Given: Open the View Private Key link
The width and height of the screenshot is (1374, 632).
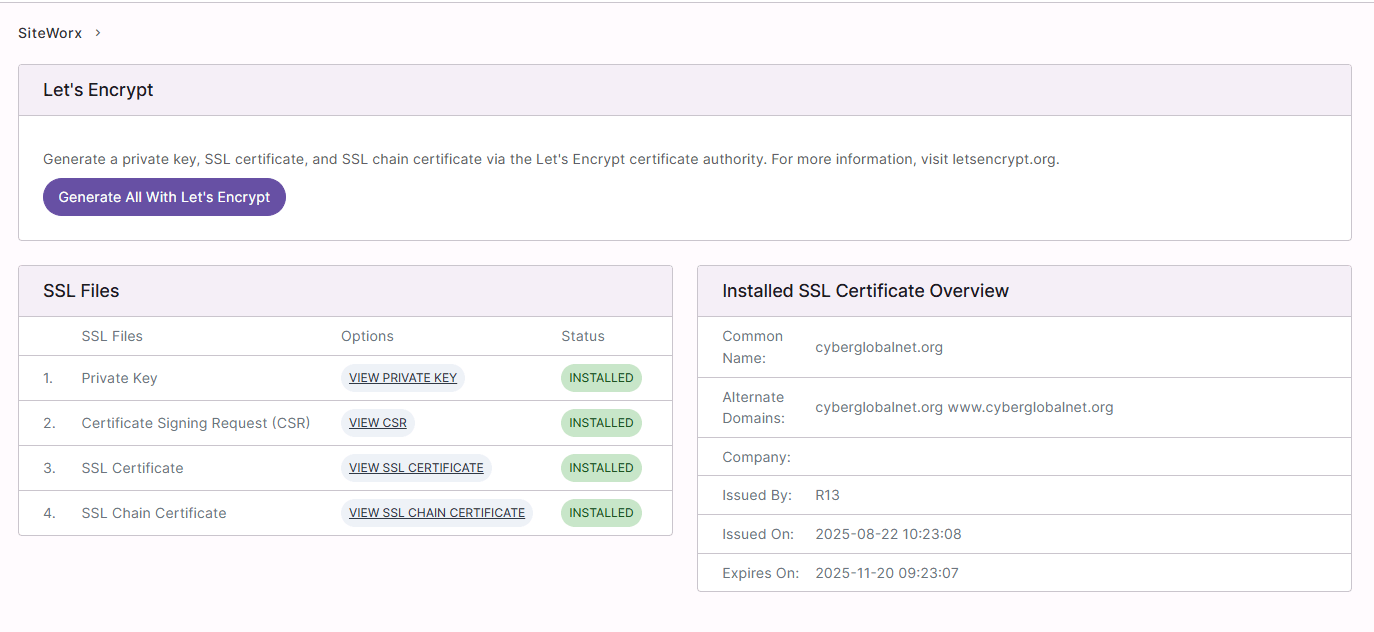Looking at the screenshot, I should pyautogui.click(x=403, y=378).
